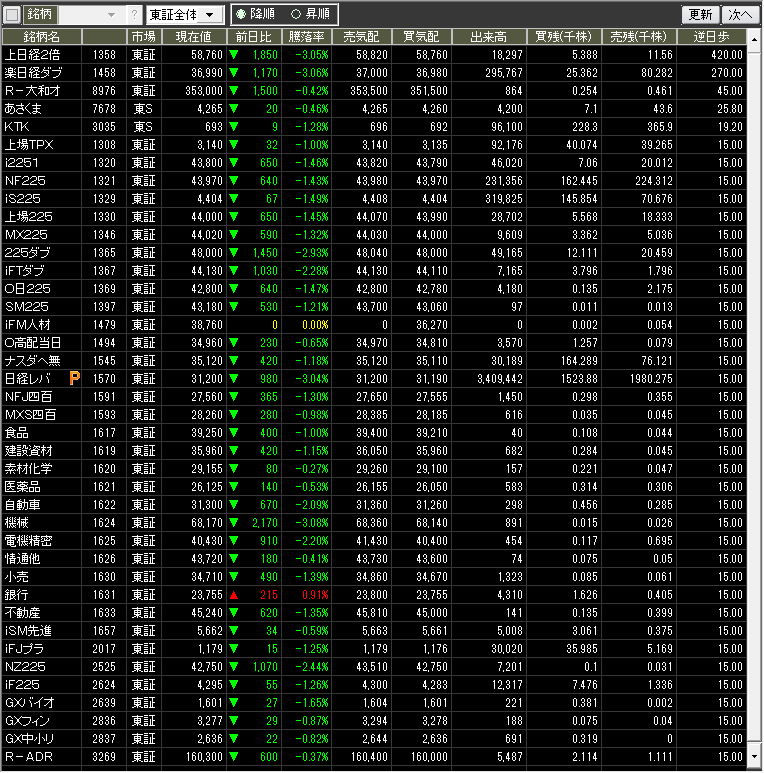Click the 買残(千株) column header
Image resolution: width=764 pixels, height=773 pixels.
pyautogui.click(x=564, y=36)
